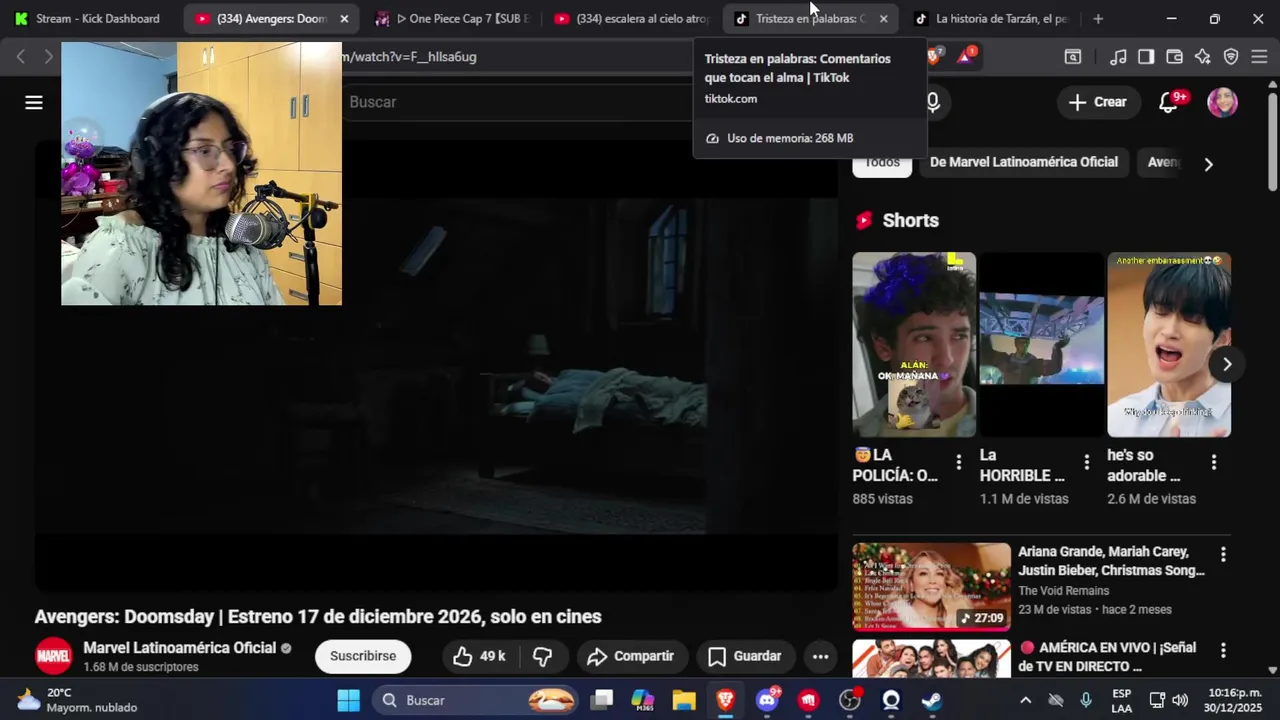The height and width of the screenshot is (720, 1280).
Task: Open options for La HORRIBLE short
Action: pos(1086,462)
